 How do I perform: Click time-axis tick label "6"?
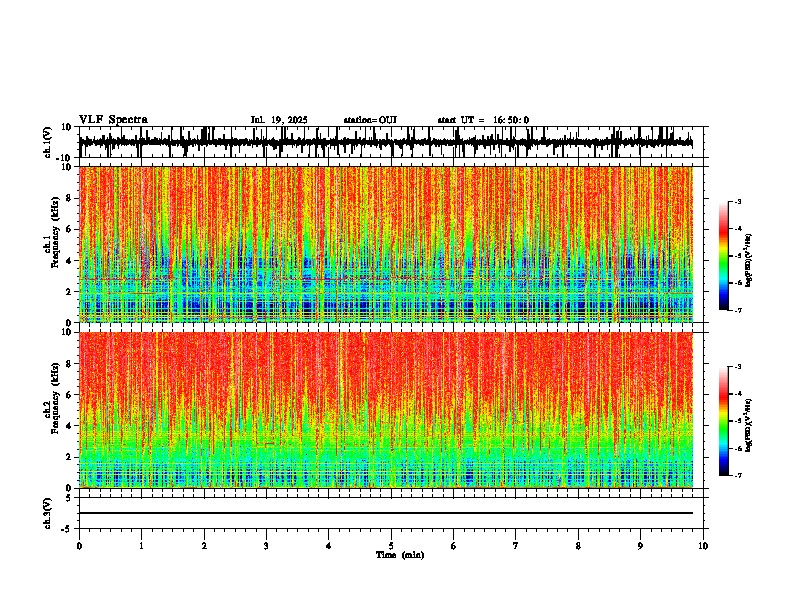pyautogui.click(x=453, y=546)
